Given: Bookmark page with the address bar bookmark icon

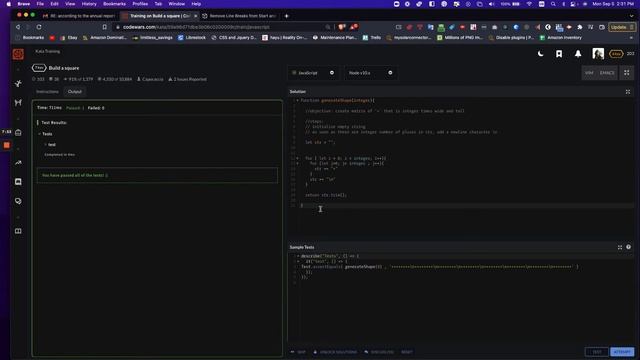Looking at the screenshot, I should click(x=104, y=27).
